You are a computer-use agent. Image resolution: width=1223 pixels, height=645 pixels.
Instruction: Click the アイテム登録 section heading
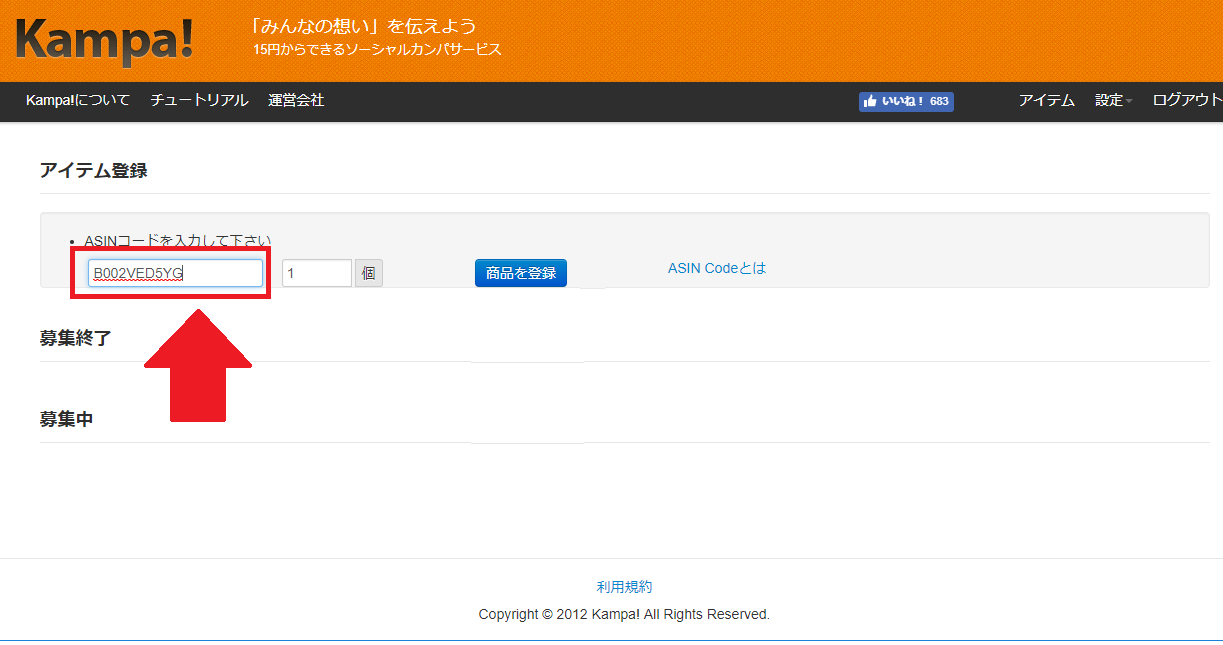click(93, 170)
